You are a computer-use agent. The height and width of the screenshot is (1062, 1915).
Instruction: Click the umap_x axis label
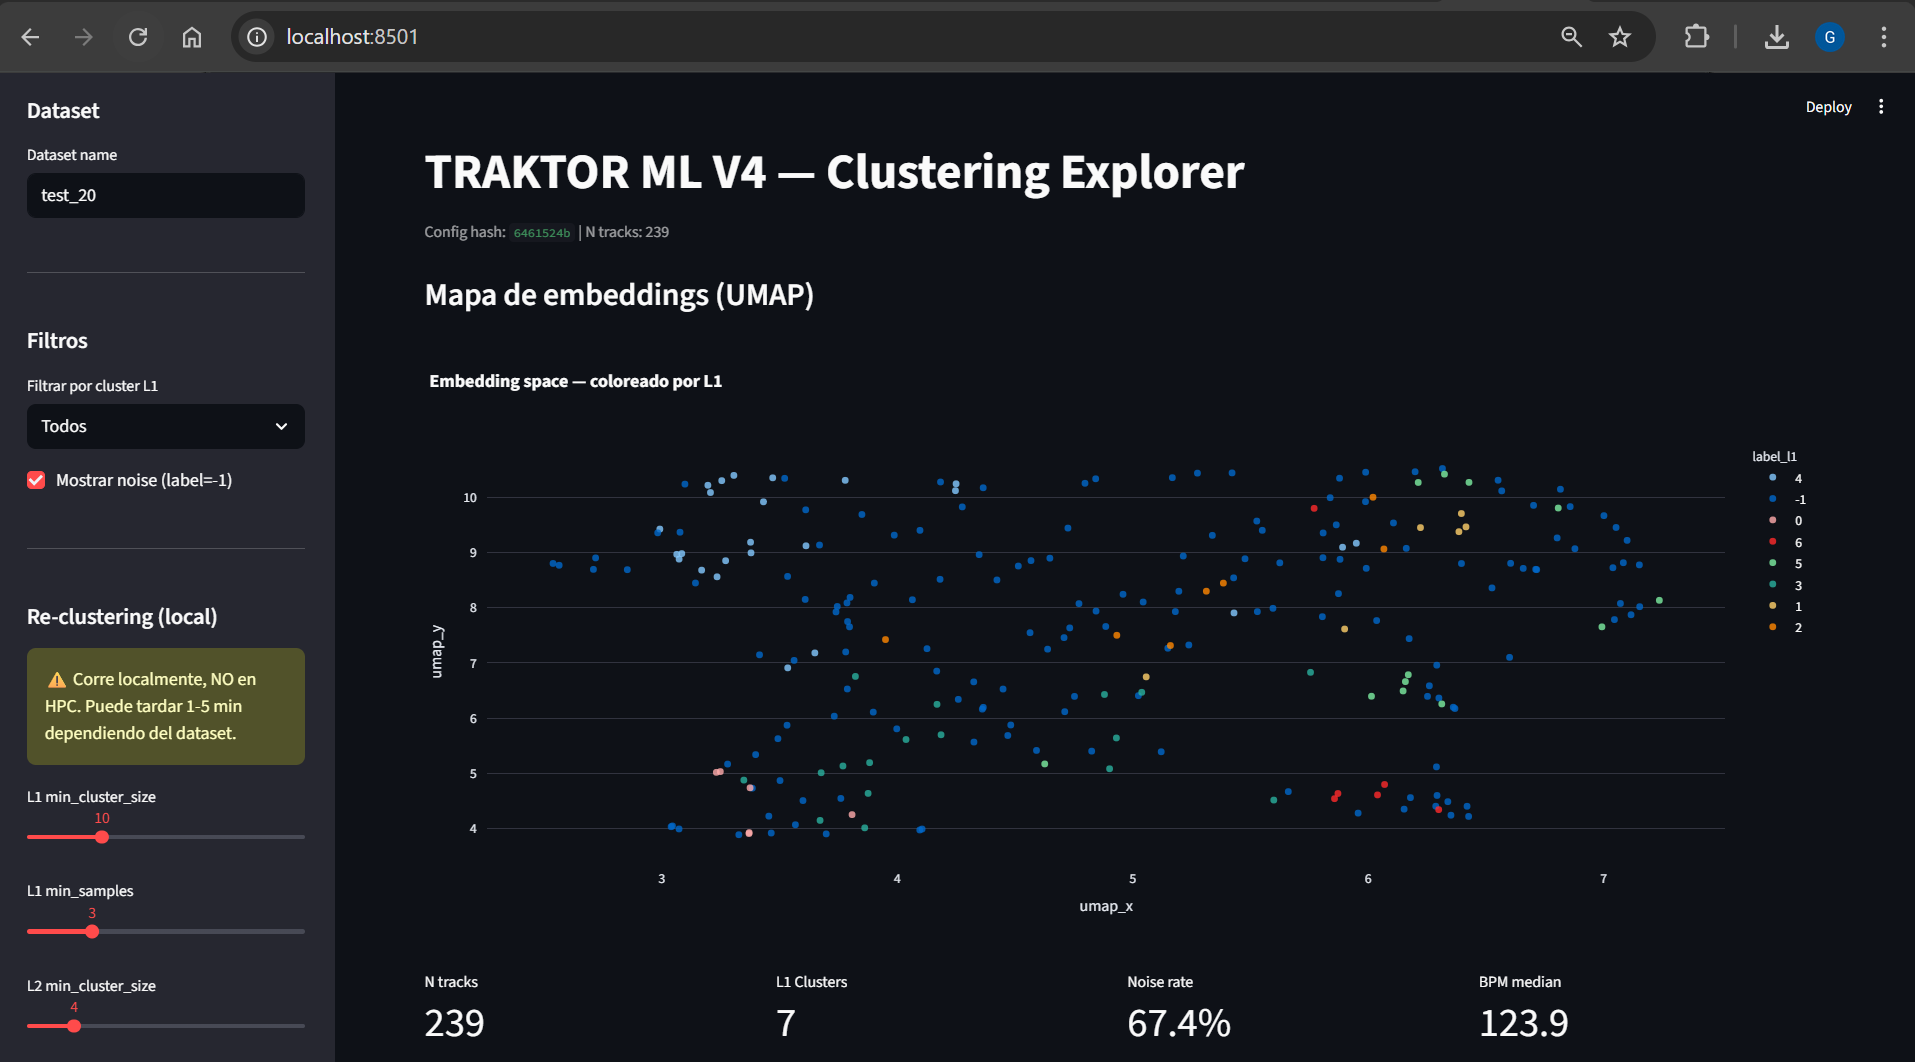(1106, 906)
